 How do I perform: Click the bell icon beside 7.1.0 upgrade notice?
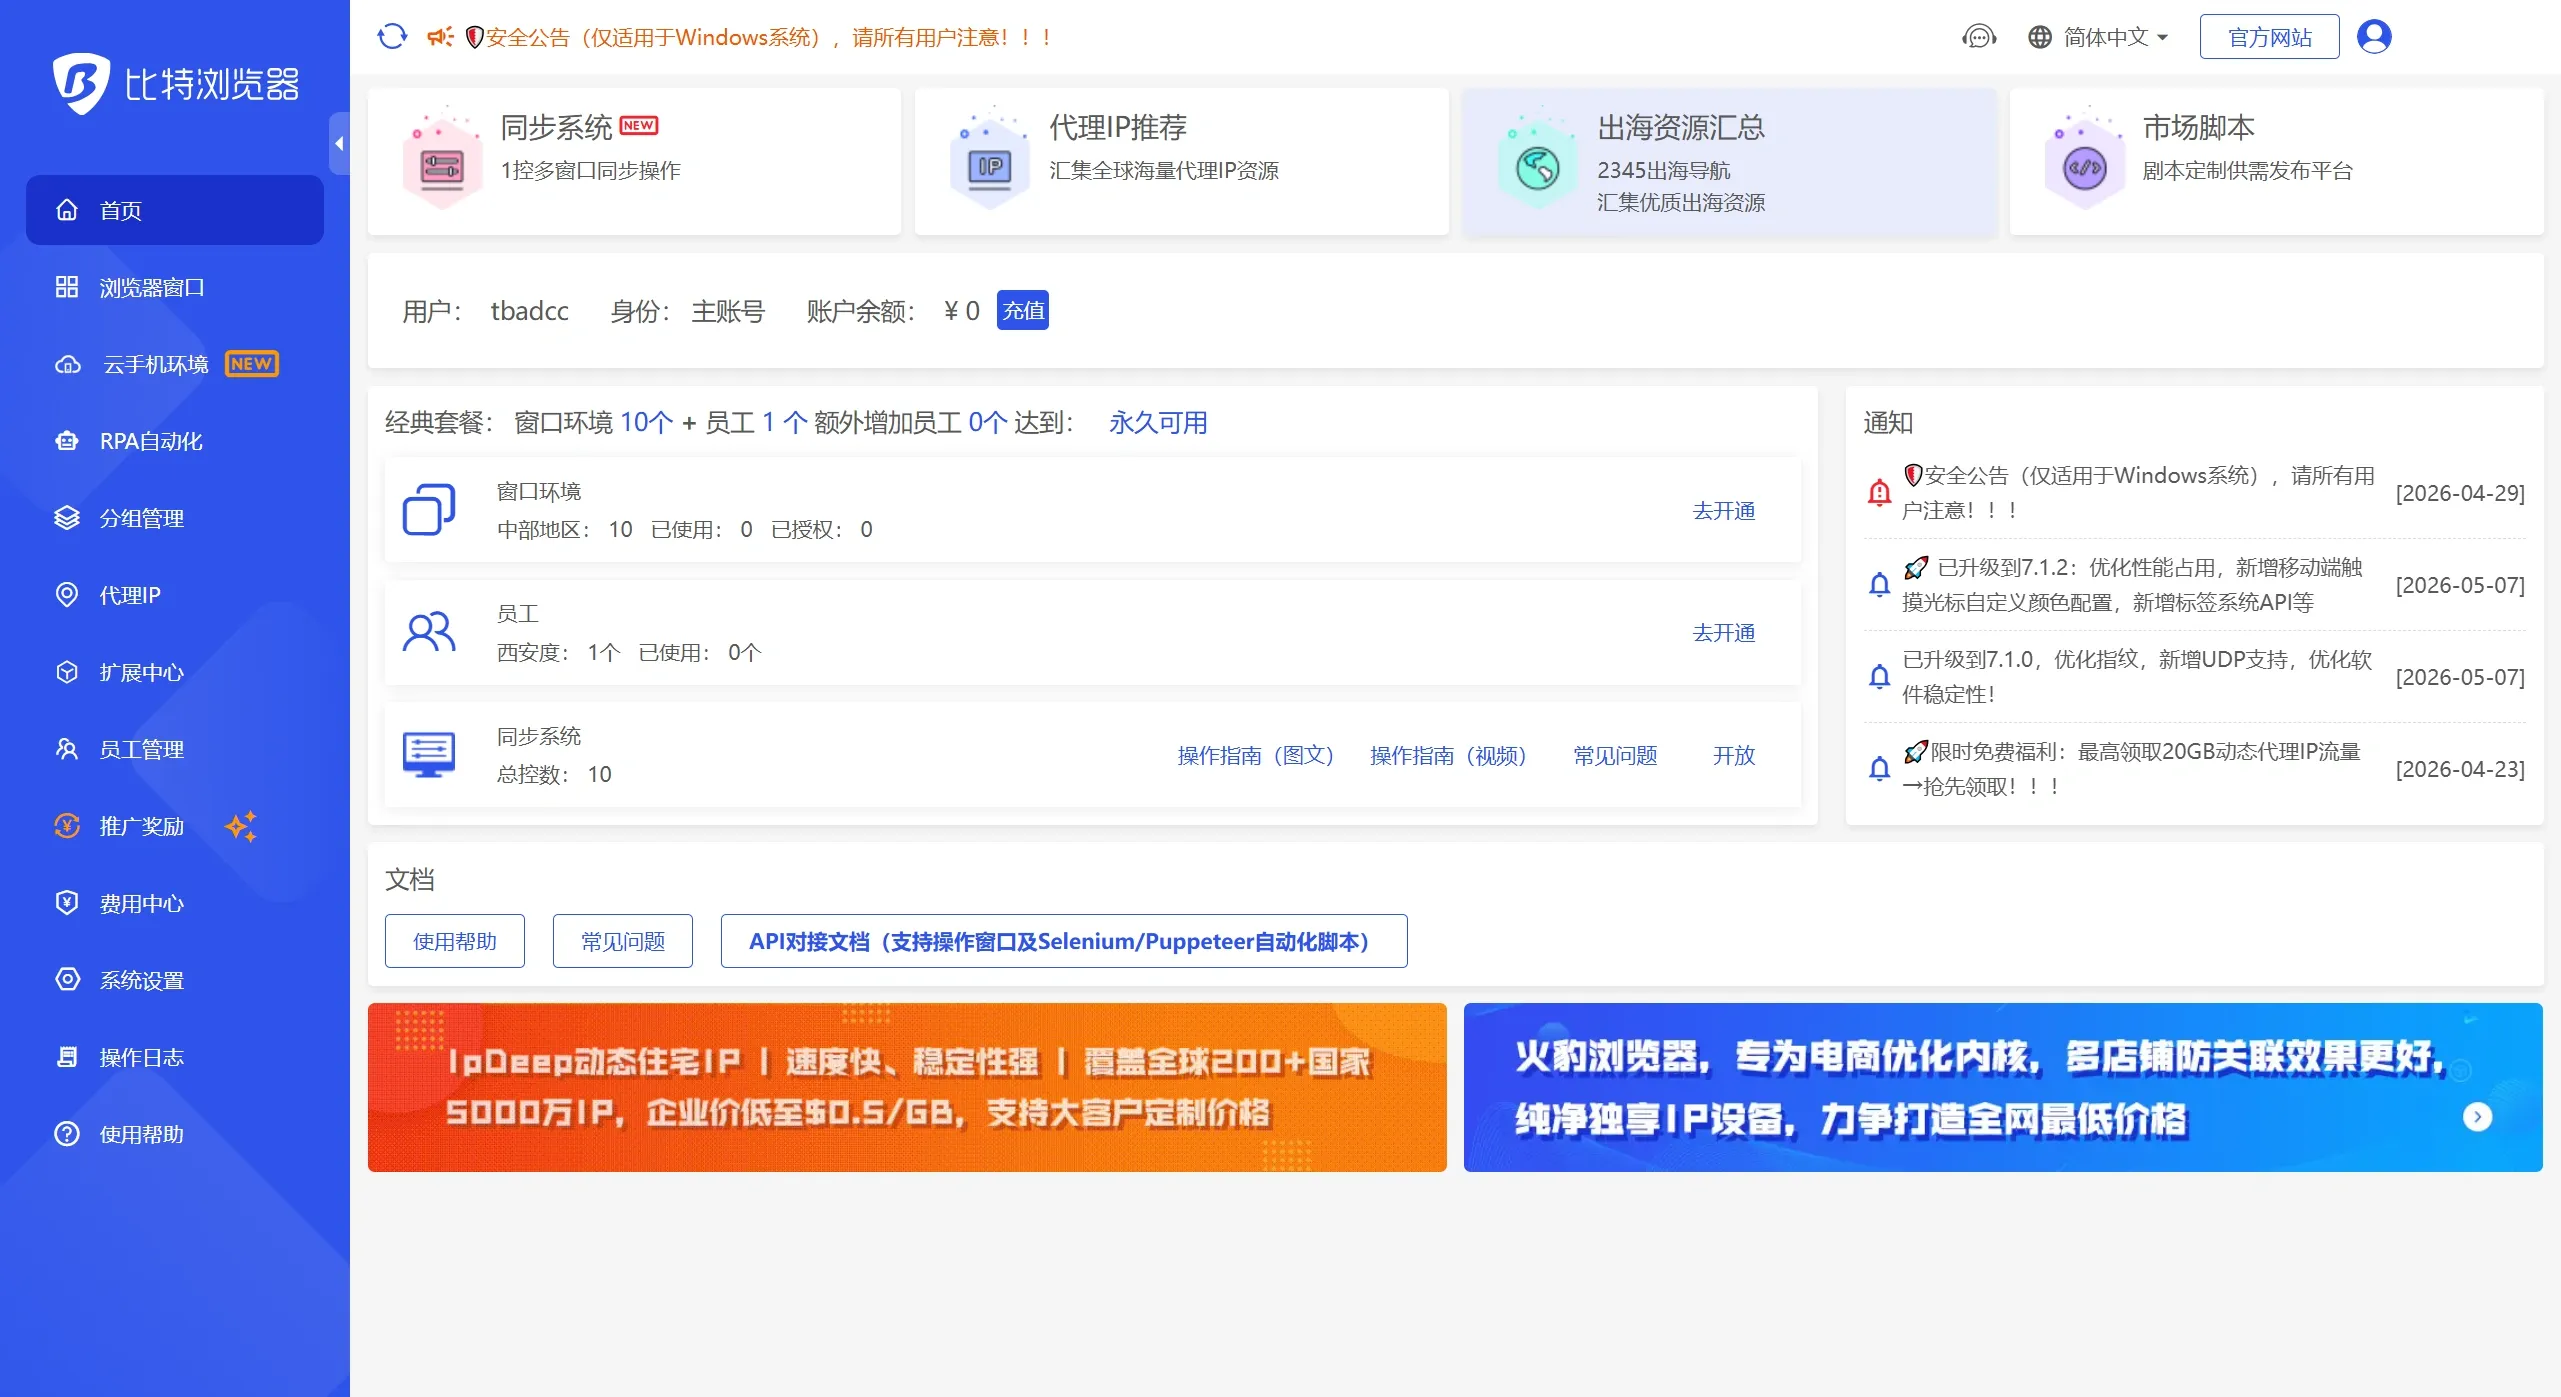pyautogui.click(x=1880, y=677)
